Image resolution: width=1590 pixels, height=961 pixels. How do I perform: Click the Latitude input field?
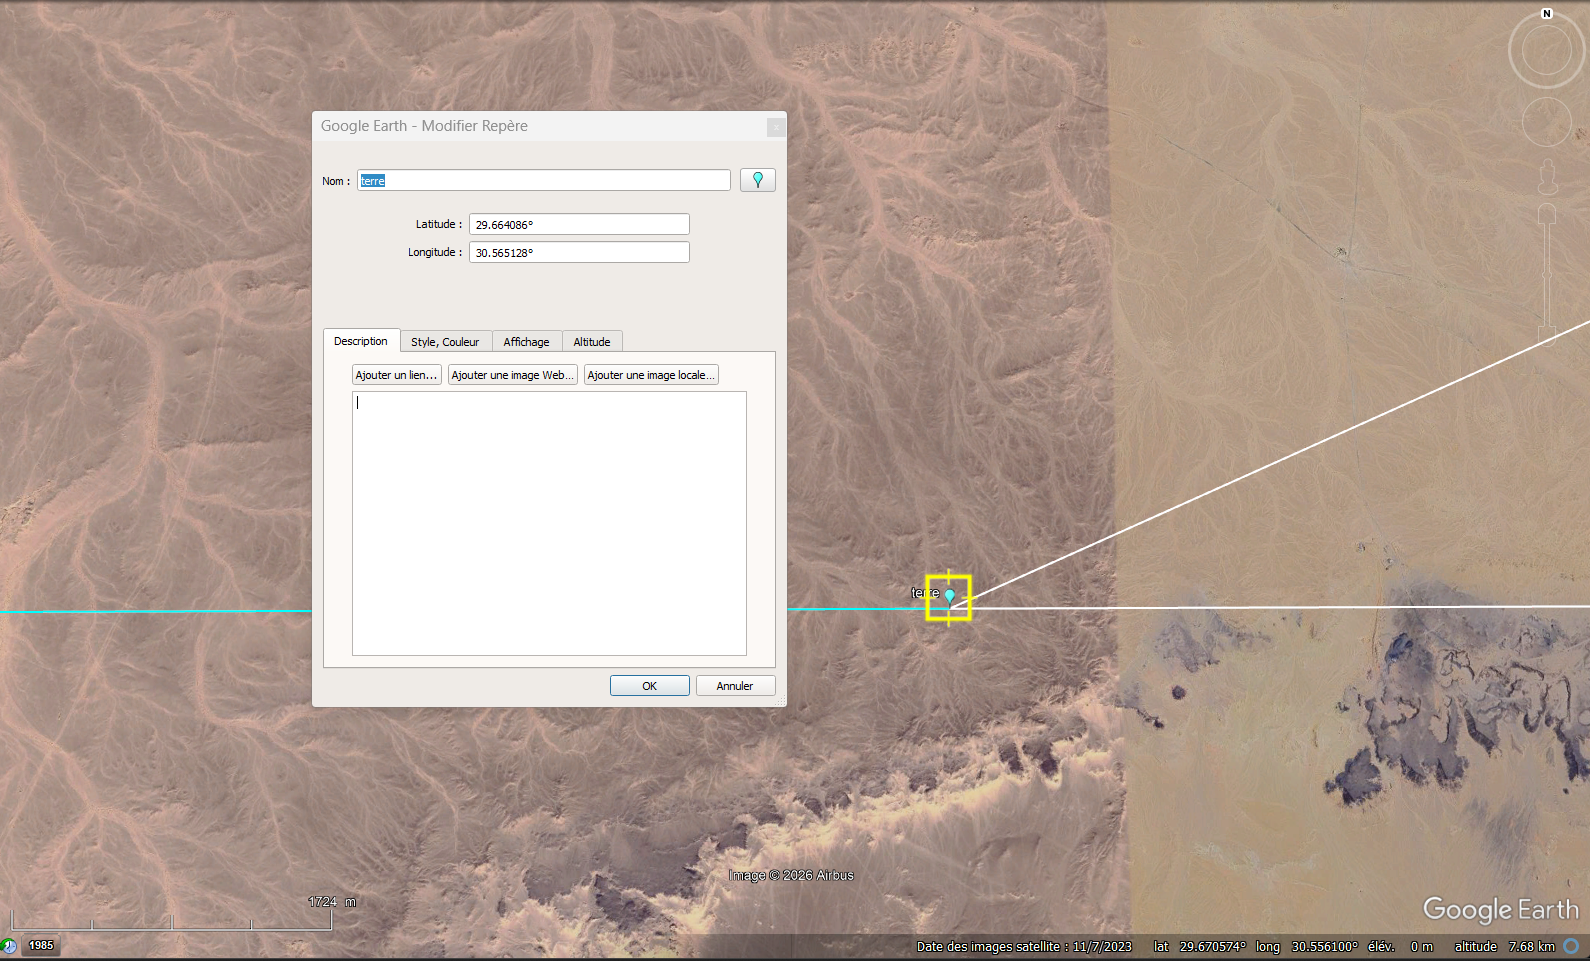pos(579,225)
